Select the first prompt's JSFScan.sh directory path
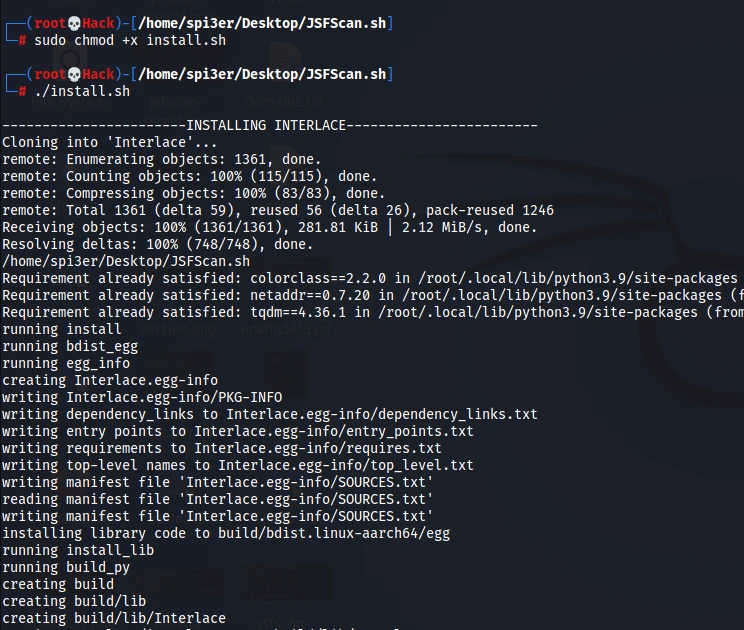Screen dimensions: 744x630 (x=261, y=22)
